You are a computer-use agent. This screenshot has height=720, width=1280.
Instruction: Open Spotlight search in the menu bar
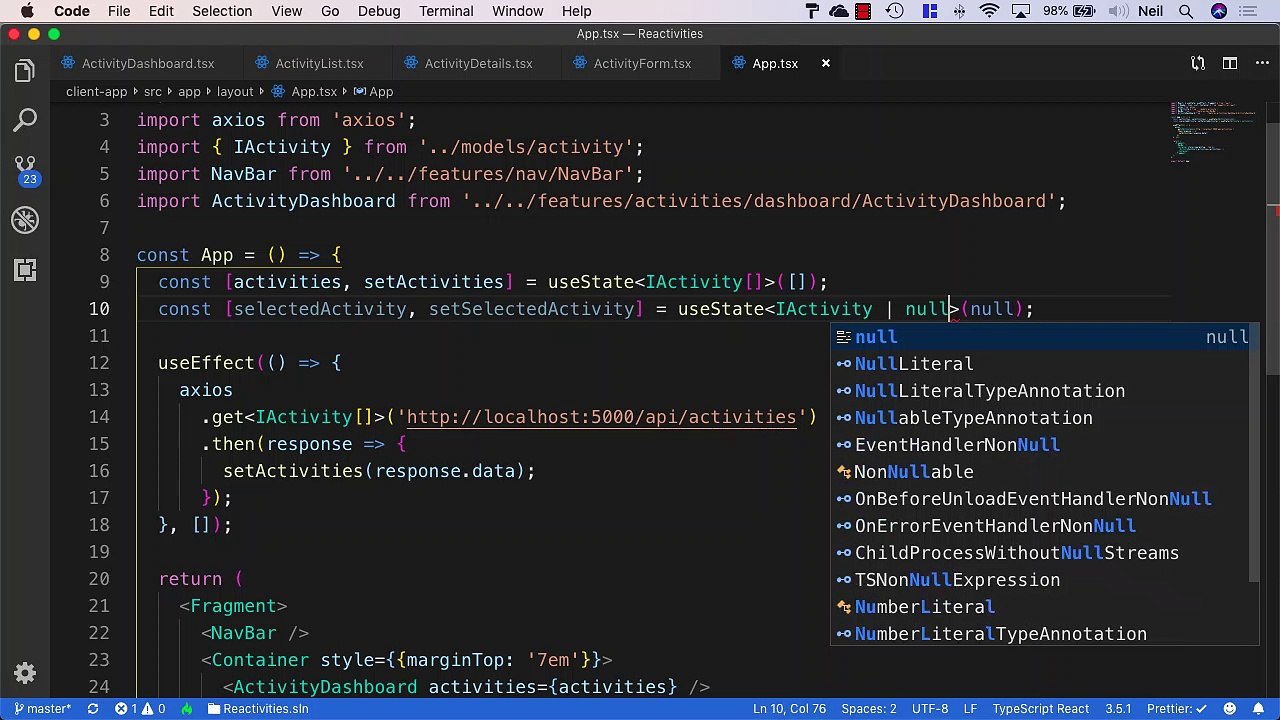pos(1185,11)
